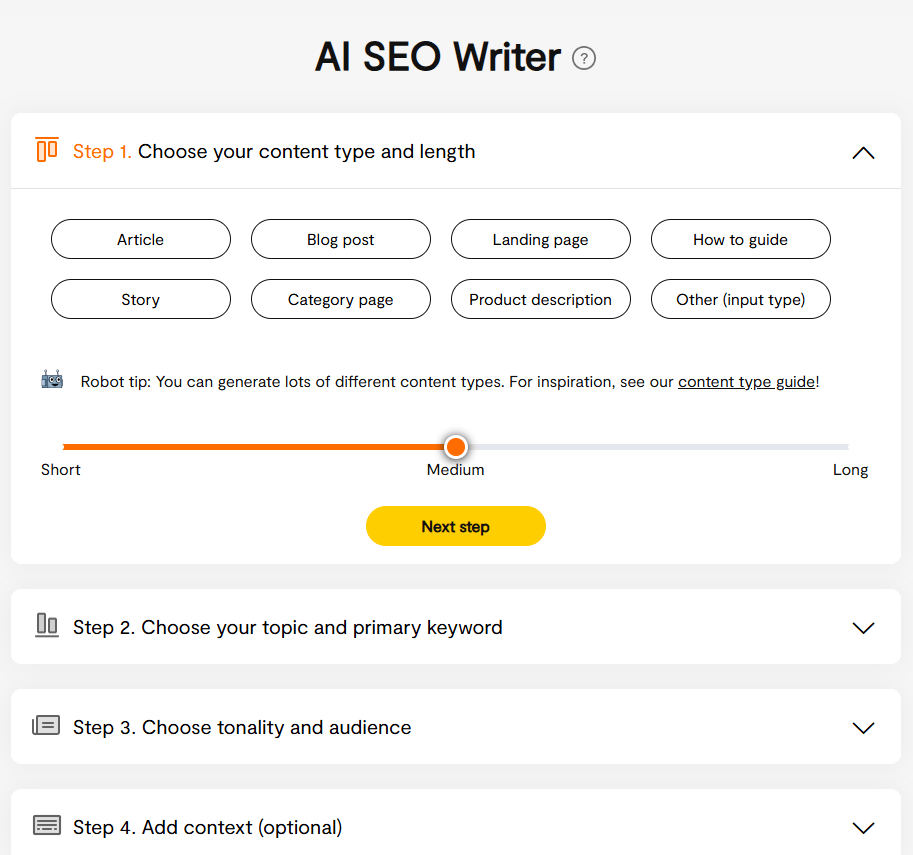Expand Step 4 add context section
Image resolution: width=913 pixels, height=855 pixels.
point(863,827)
